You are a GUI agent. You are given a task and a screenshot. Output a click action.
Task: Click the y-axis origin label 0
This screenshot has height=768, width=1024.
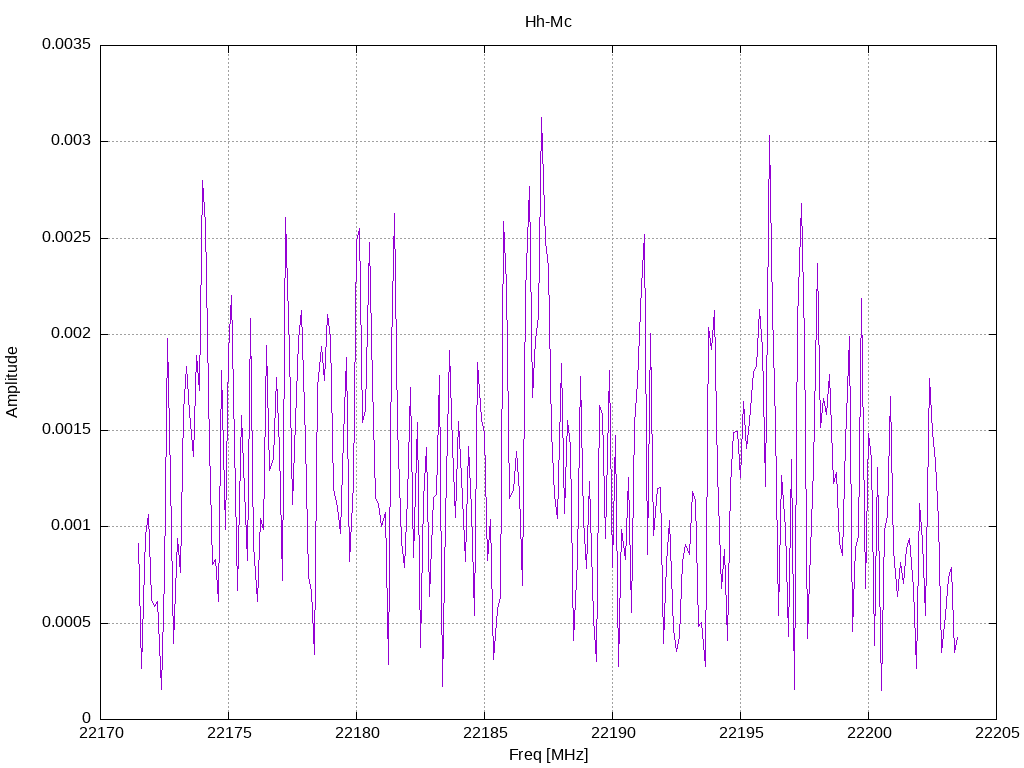click(x=87, y=718)
